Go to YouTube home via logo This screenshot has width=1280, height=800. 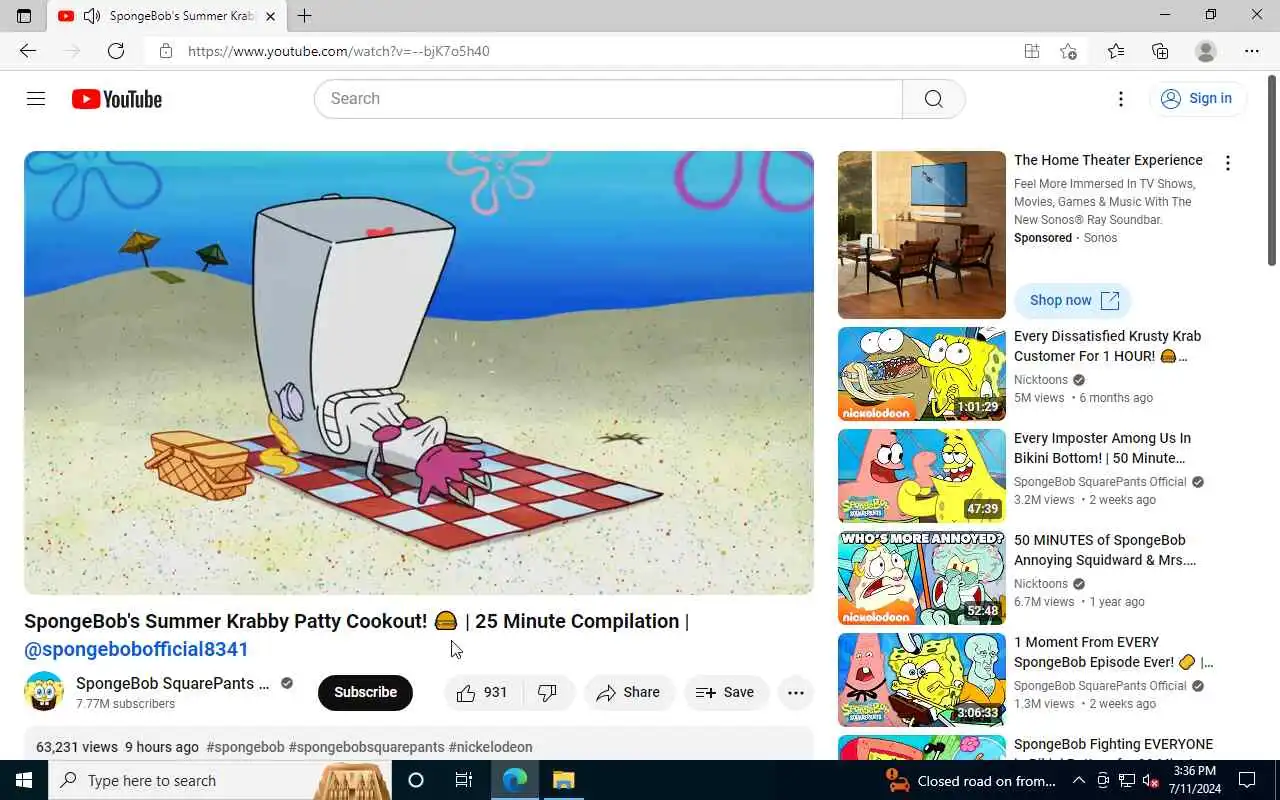(x=117, y=99)
